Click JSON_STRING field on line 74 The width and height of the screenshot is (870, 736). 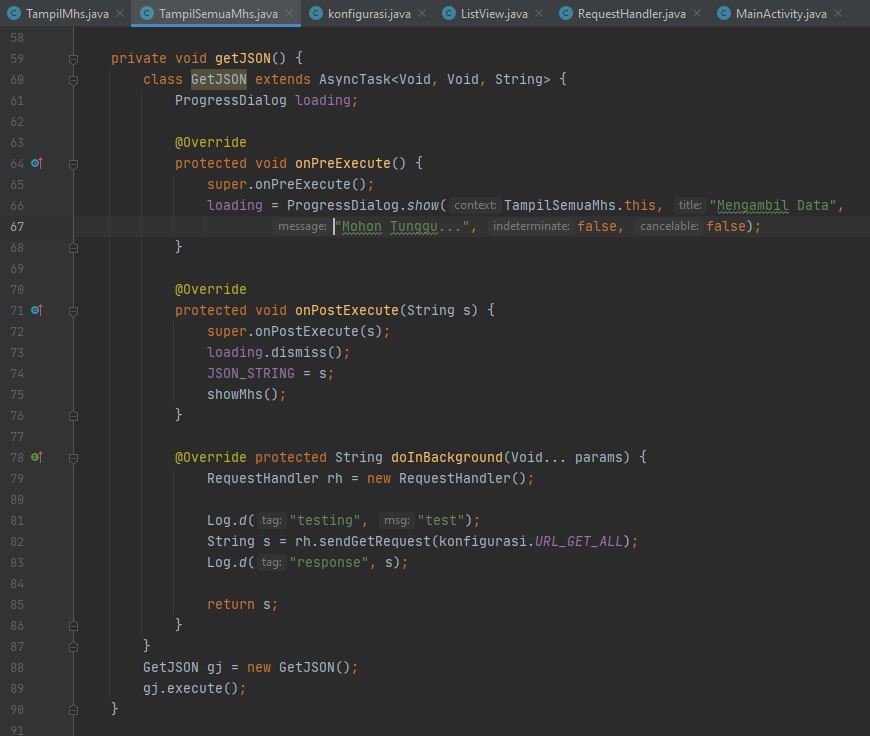(251, 374)
